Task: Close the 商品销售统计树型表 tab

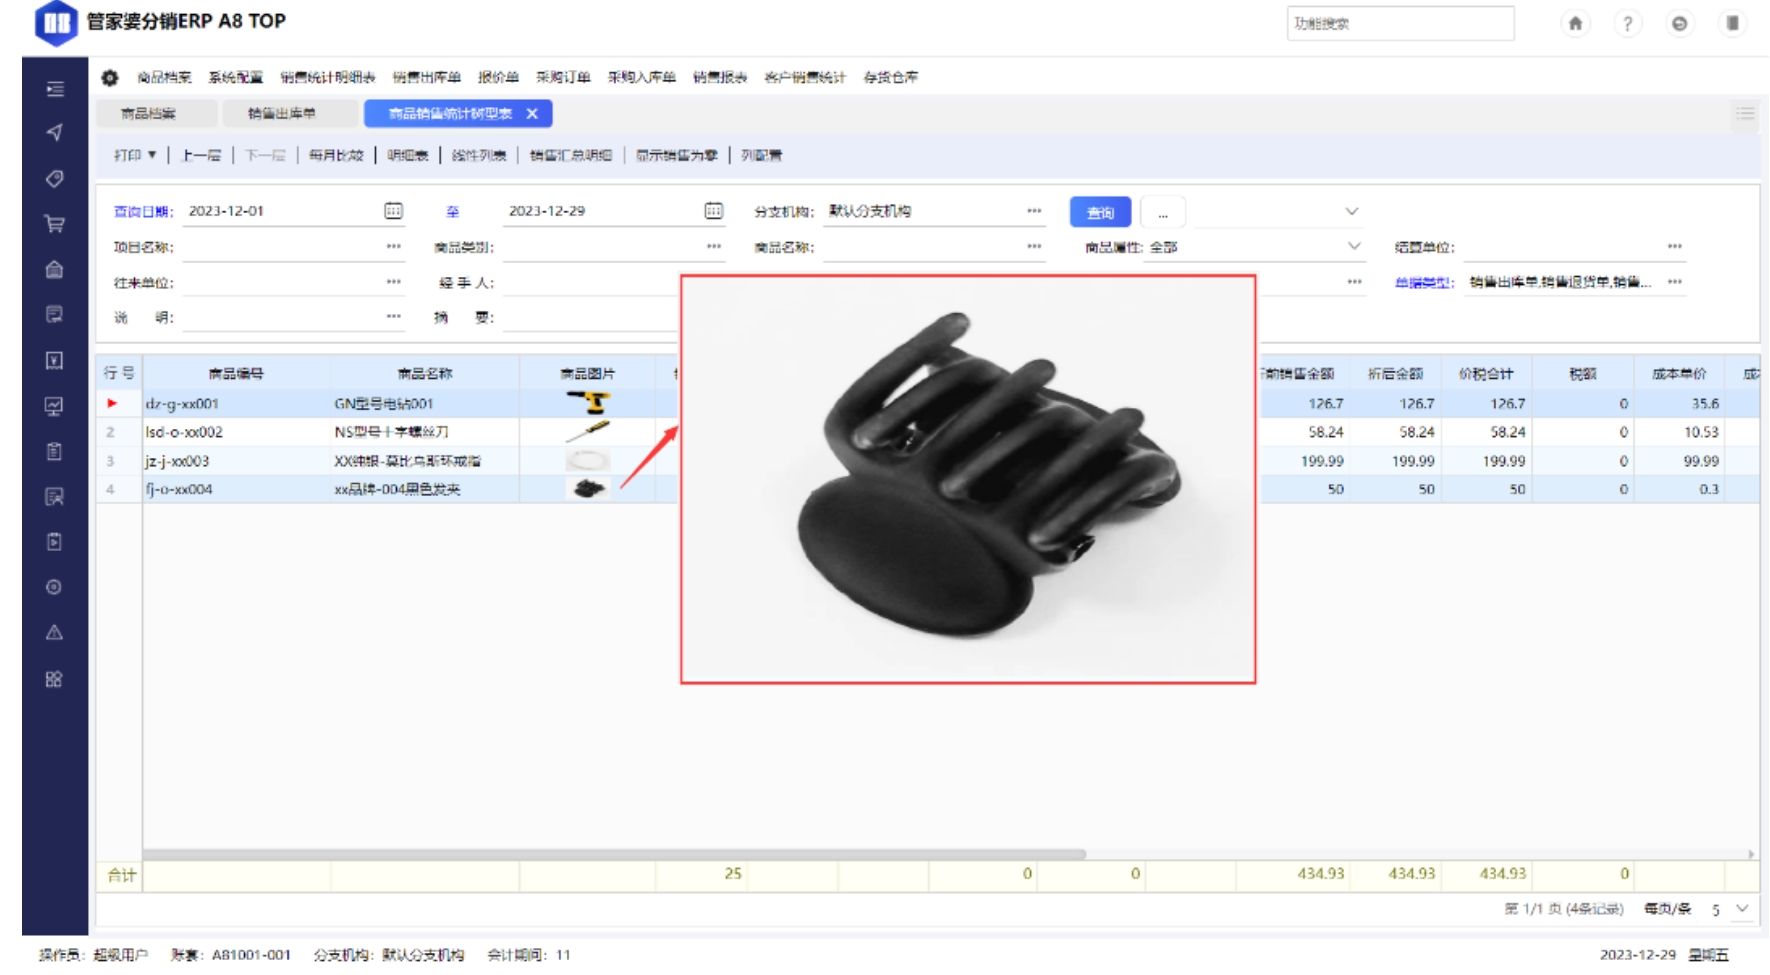Action: [532, 114]
